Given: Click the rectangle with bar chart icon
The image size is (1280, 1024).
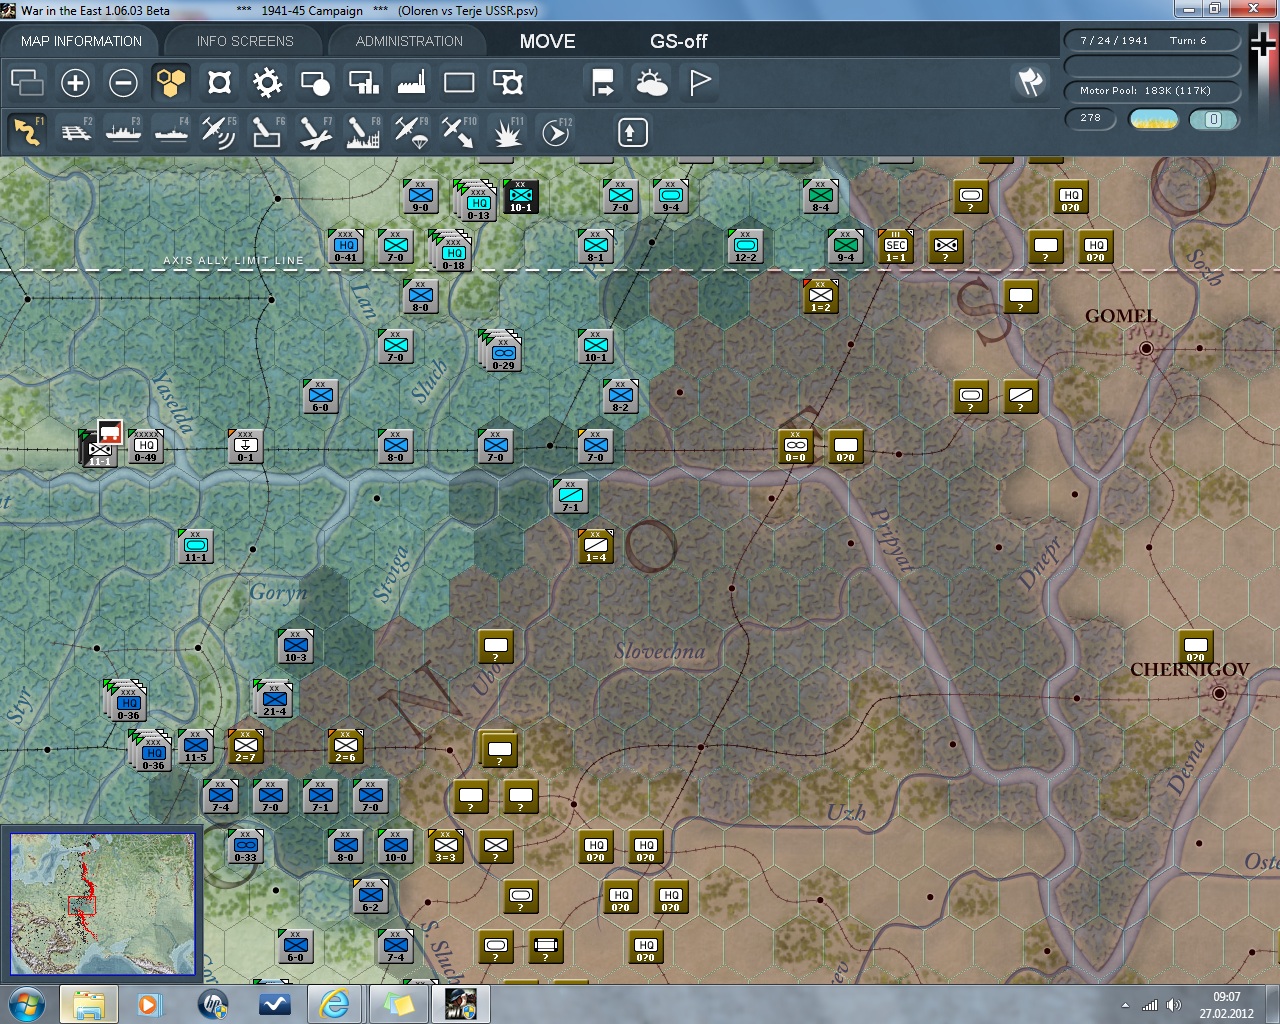Looking at the screenshot, I should point(363,82).
